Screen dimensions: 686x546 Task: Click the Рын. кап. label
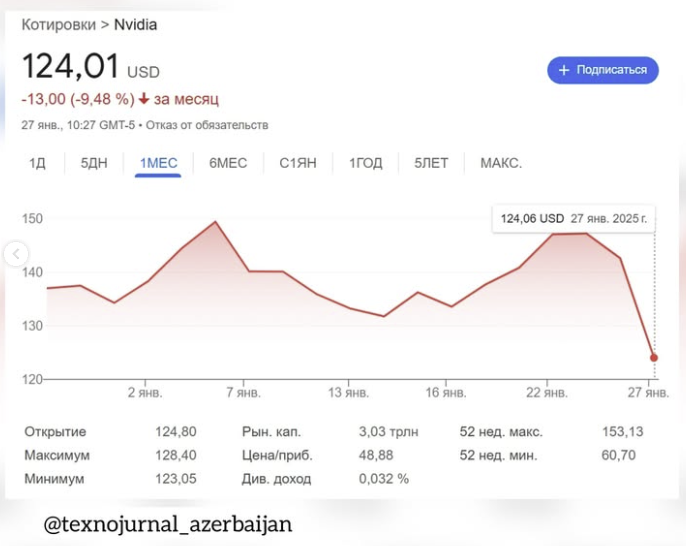coord(271,432)
